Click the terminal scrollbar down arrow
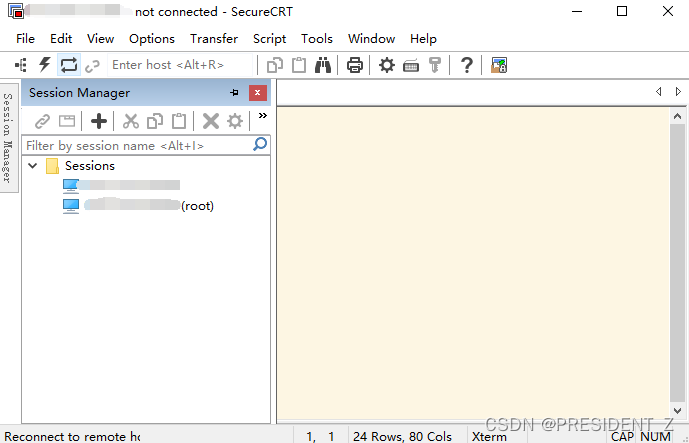Viewport: 689px width, 443px height. [677, 411]
